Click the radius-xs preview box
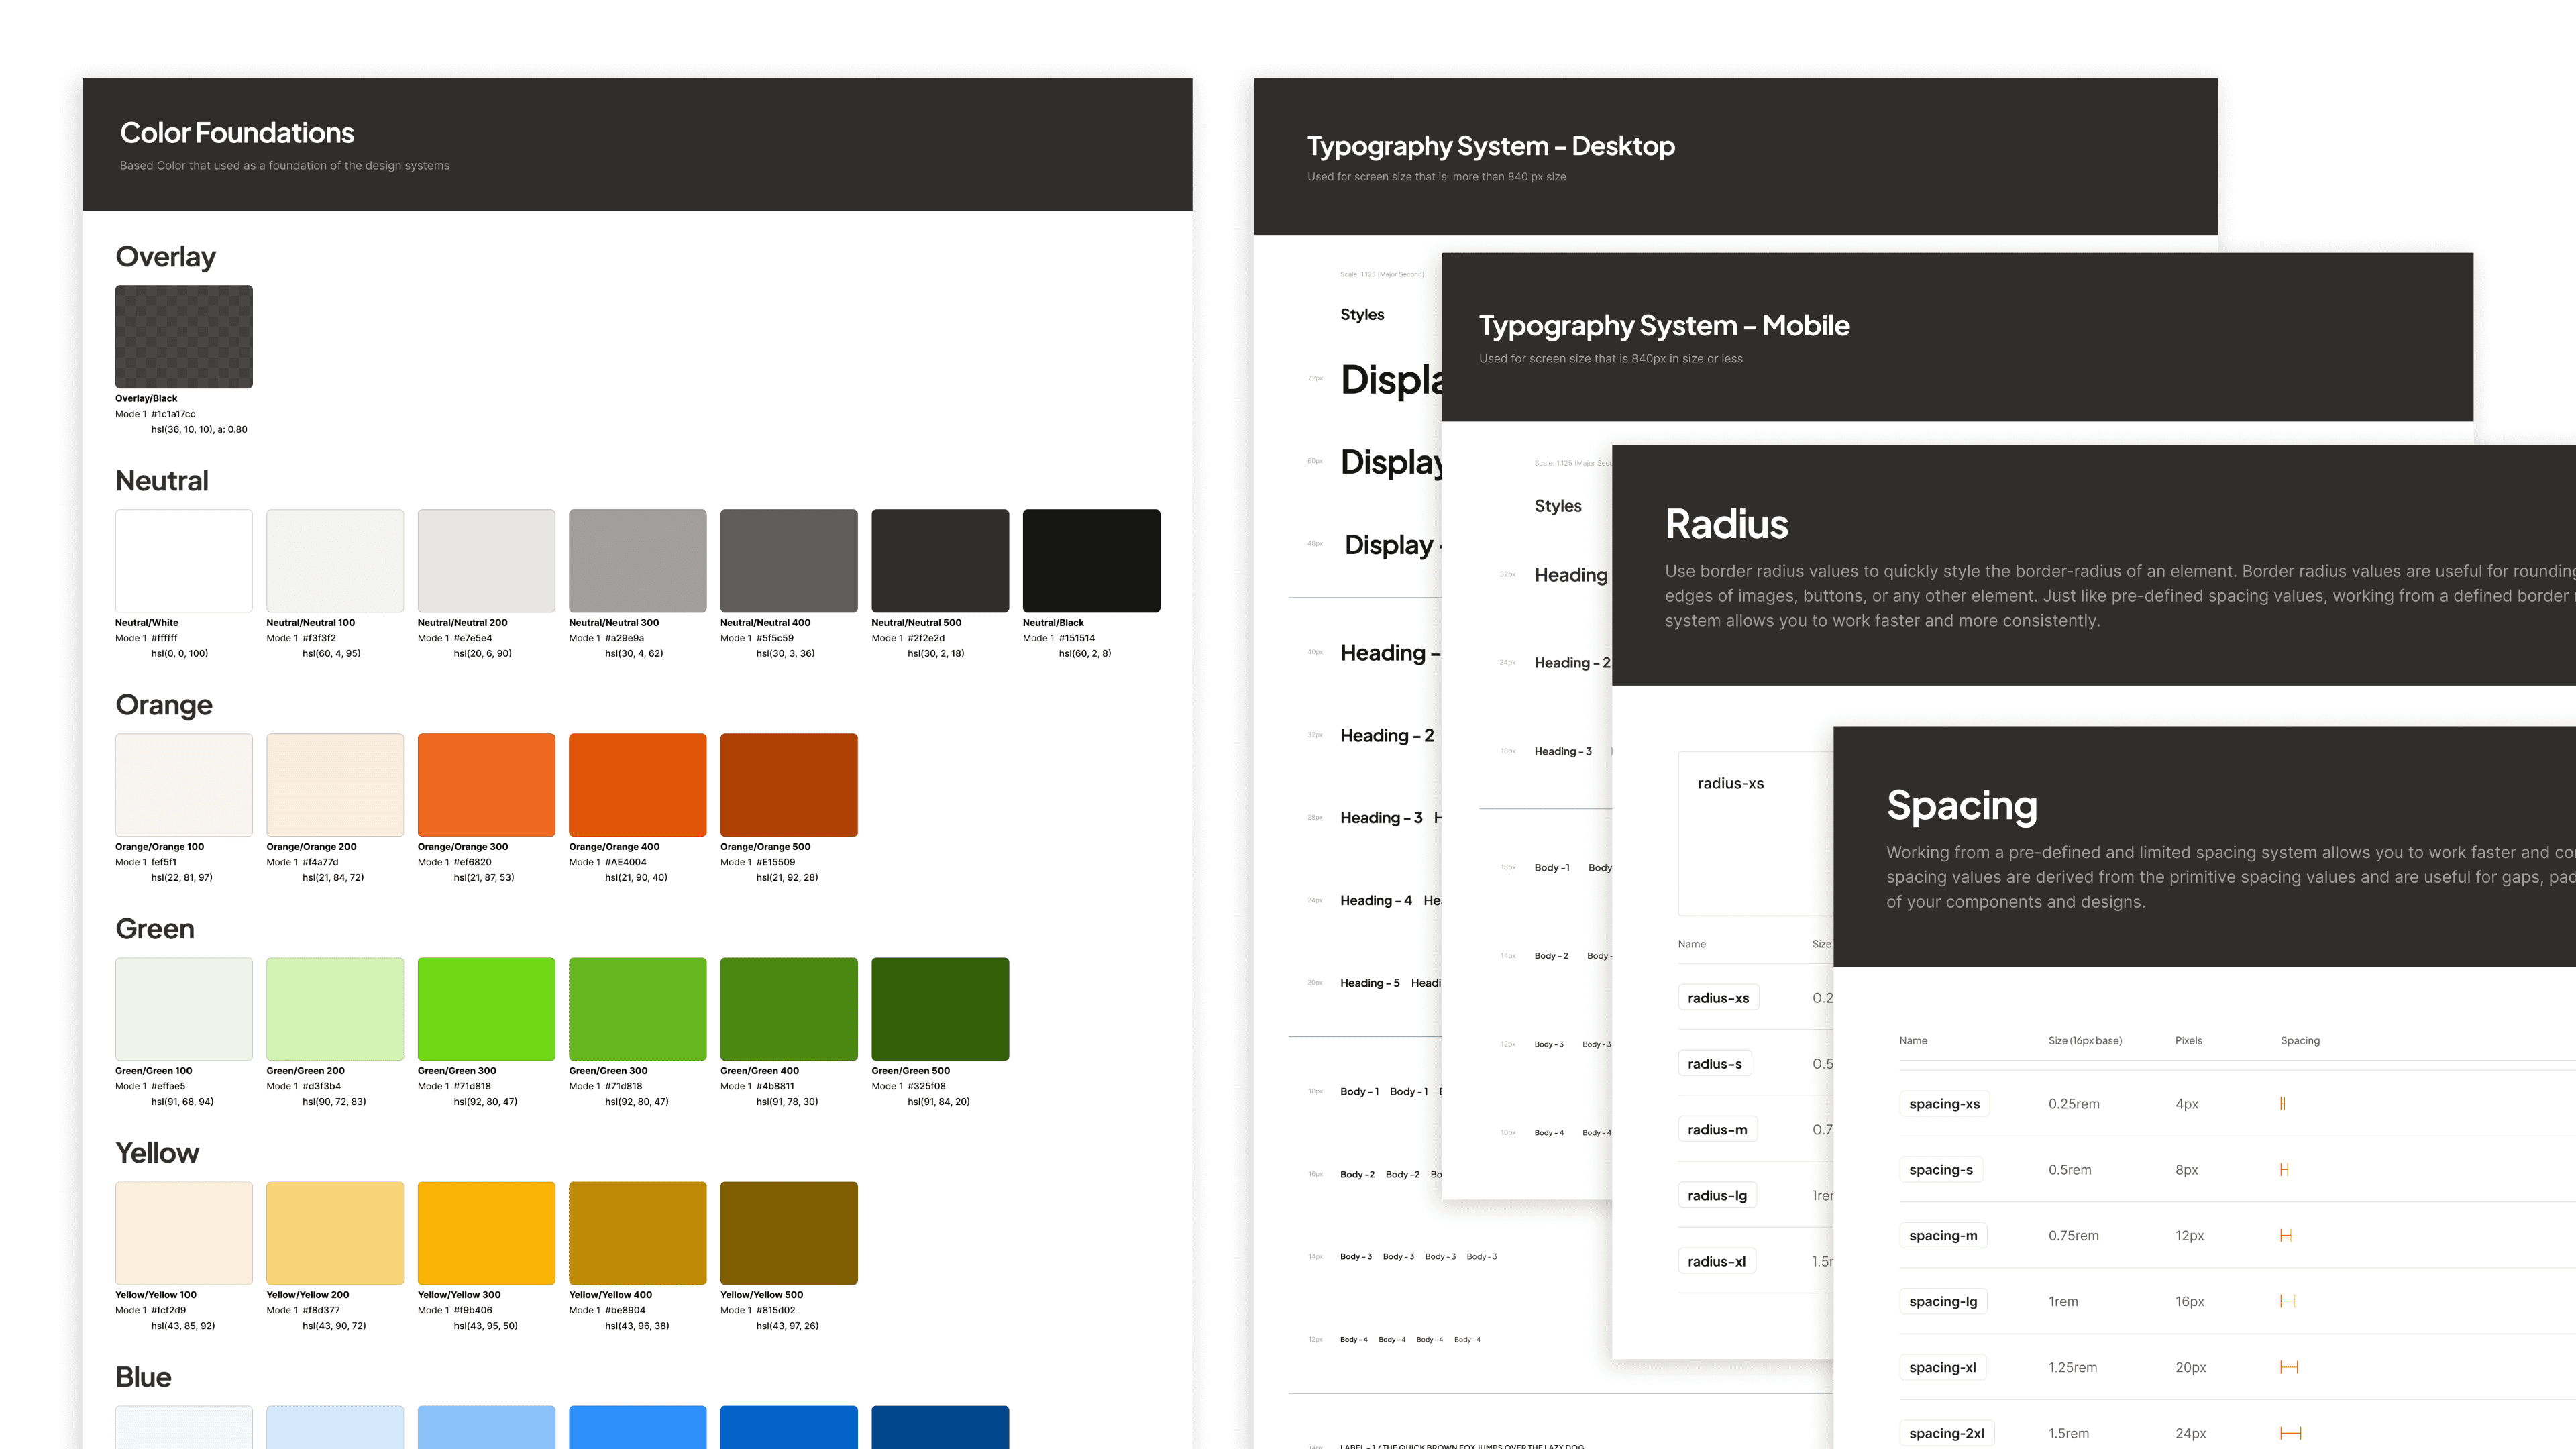The height and width of the screenshot is (1449, 2576). click(x=1756, y=835)
